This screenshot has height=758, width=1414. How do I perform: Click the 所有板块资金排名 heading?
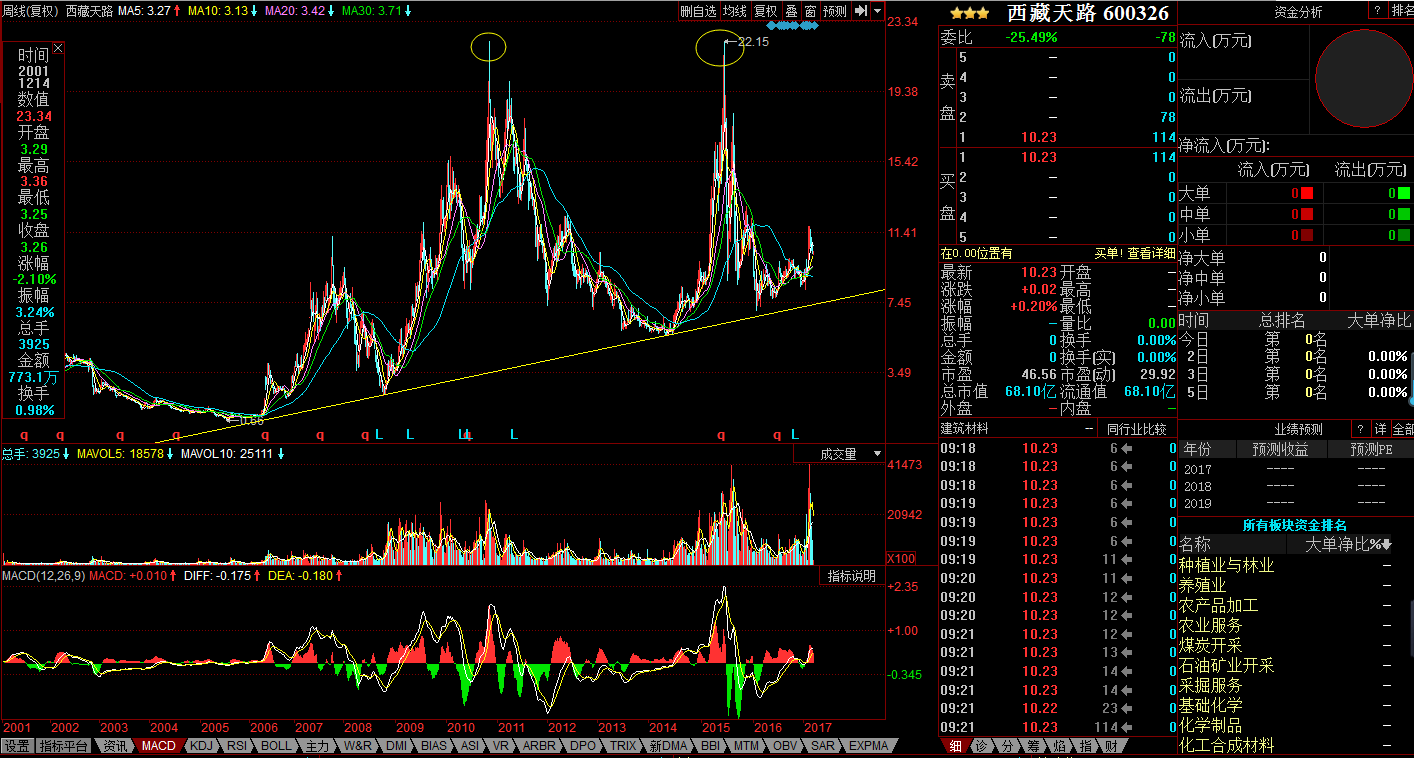[1295, 525]
